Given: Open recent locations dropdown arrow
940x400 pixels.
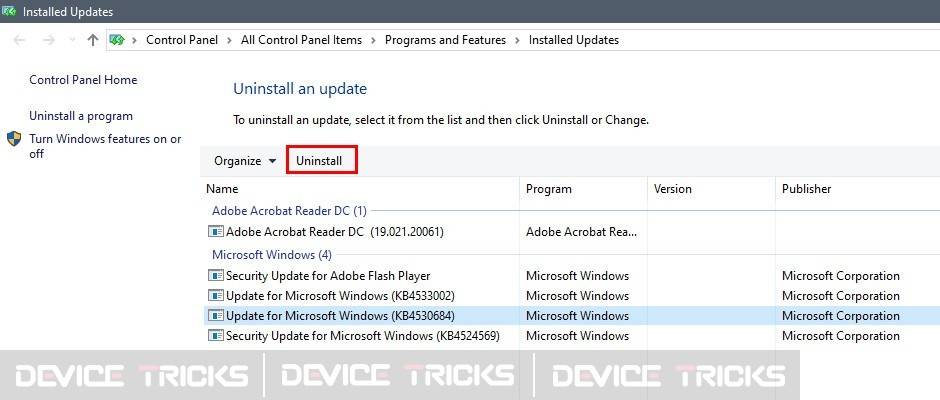Looking at the screenshot, I should click(x=72, y=40).
